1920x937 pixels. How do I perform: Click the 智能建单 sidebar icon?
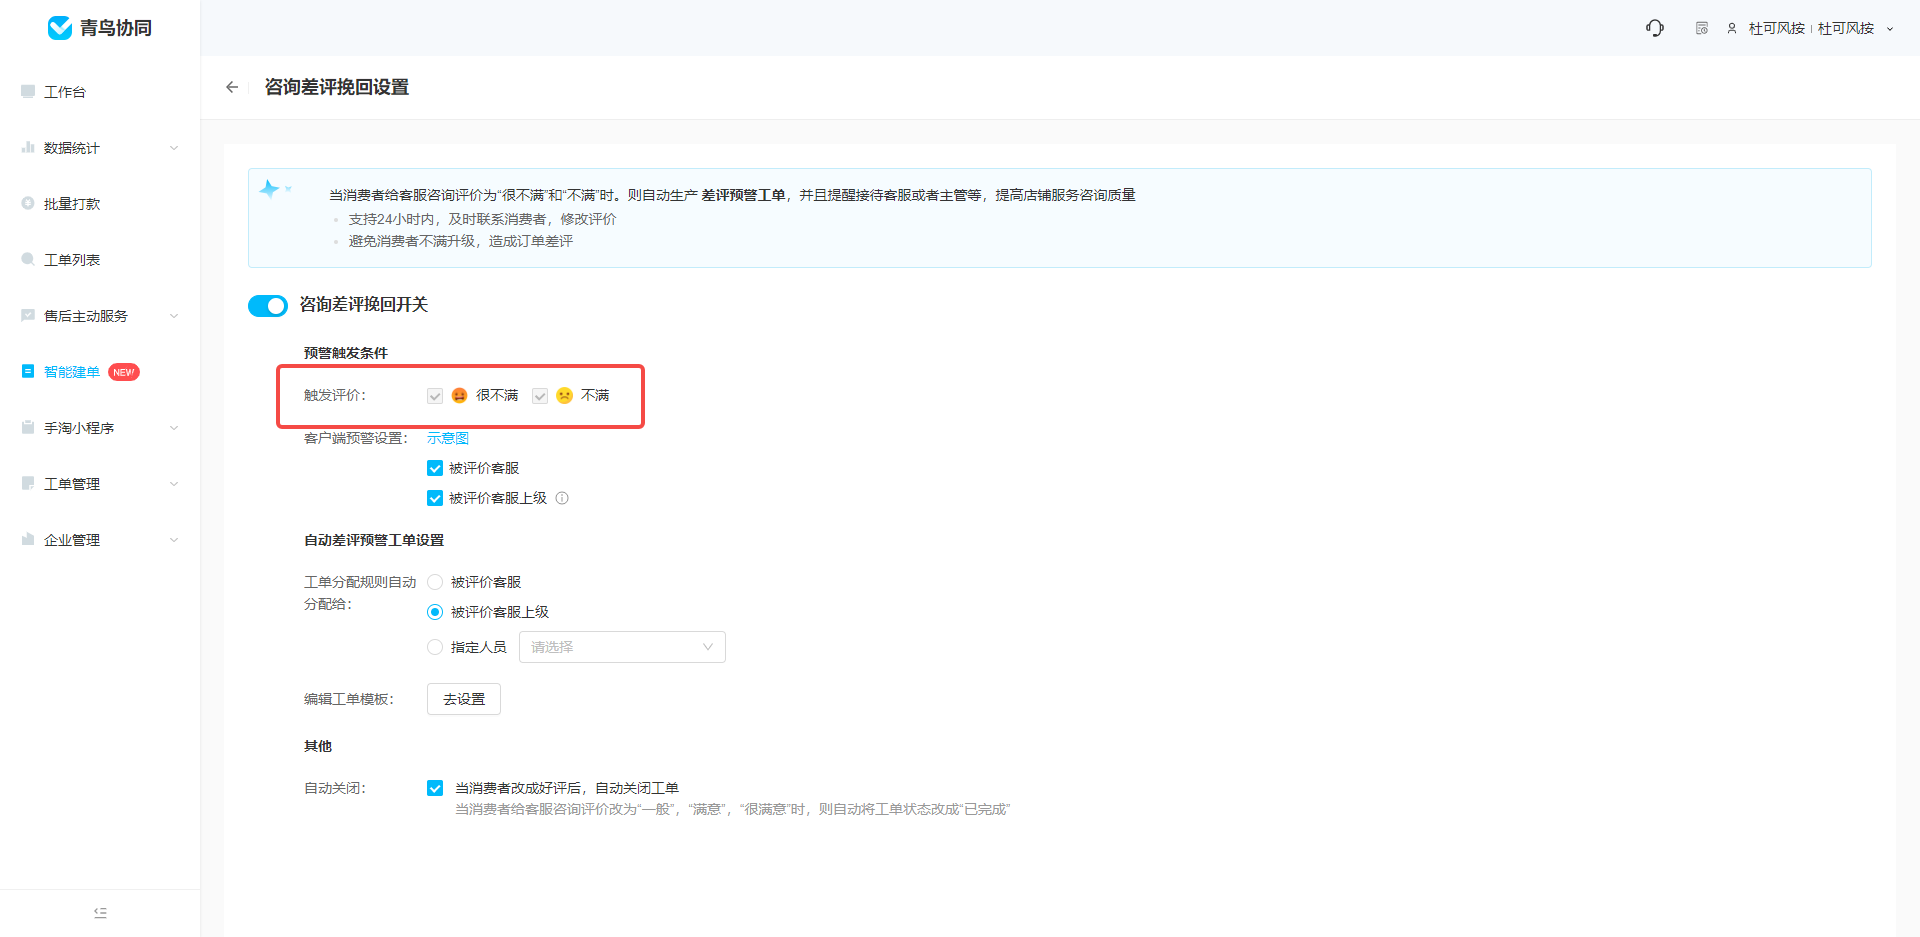(28, 371)
